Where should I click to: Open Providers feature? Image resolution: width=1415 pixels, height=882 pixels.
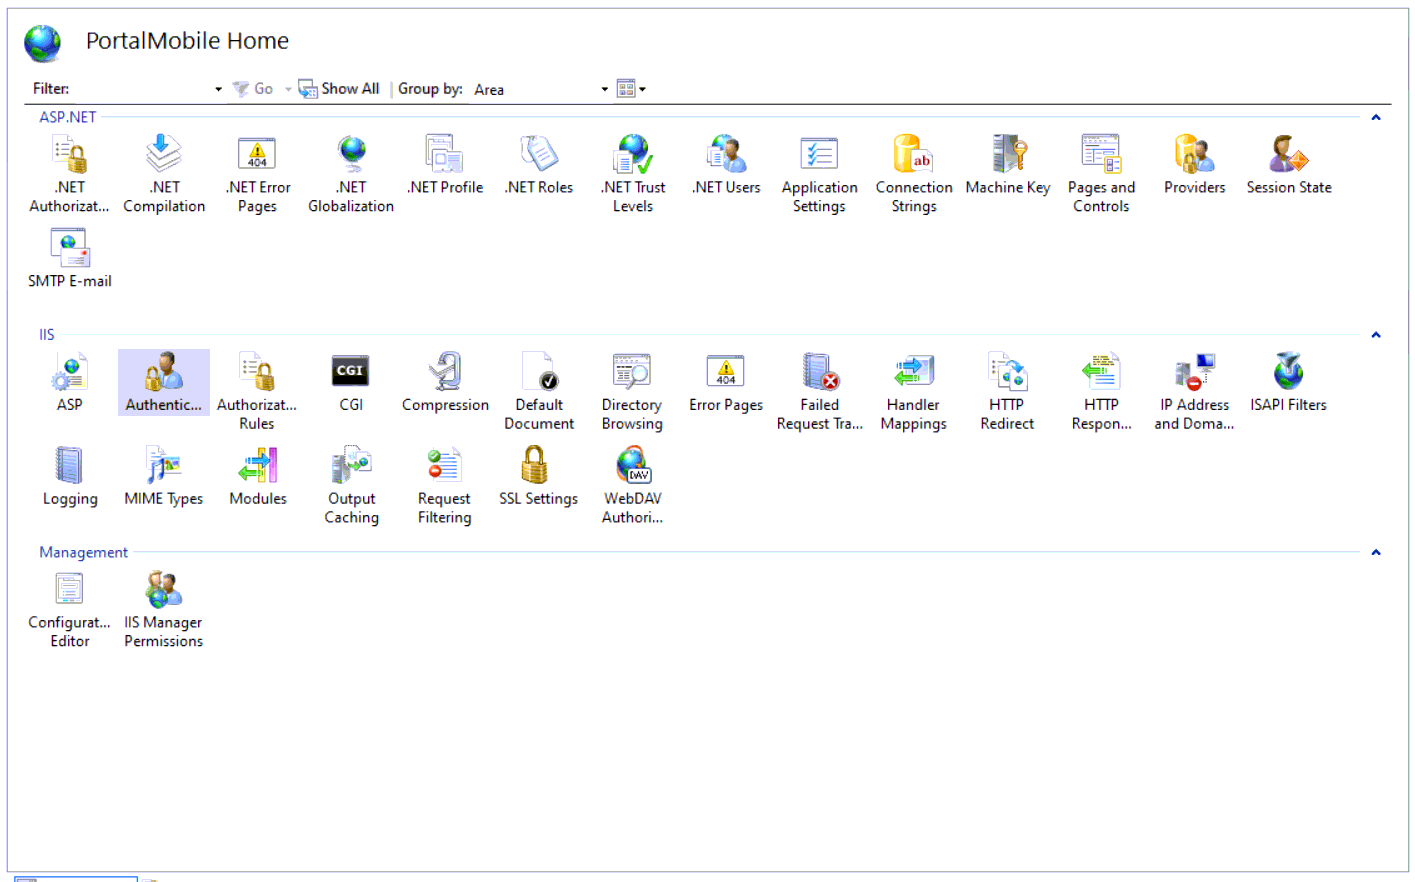[1194, 166]
